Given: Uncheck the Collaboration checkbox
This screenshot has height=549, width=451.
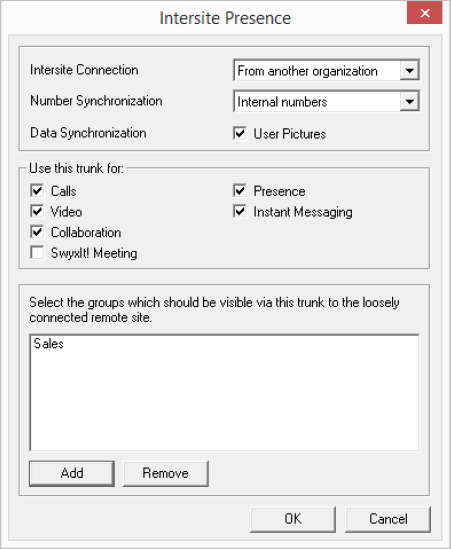Looking at the screenshot, I should [x=37, y=232].
